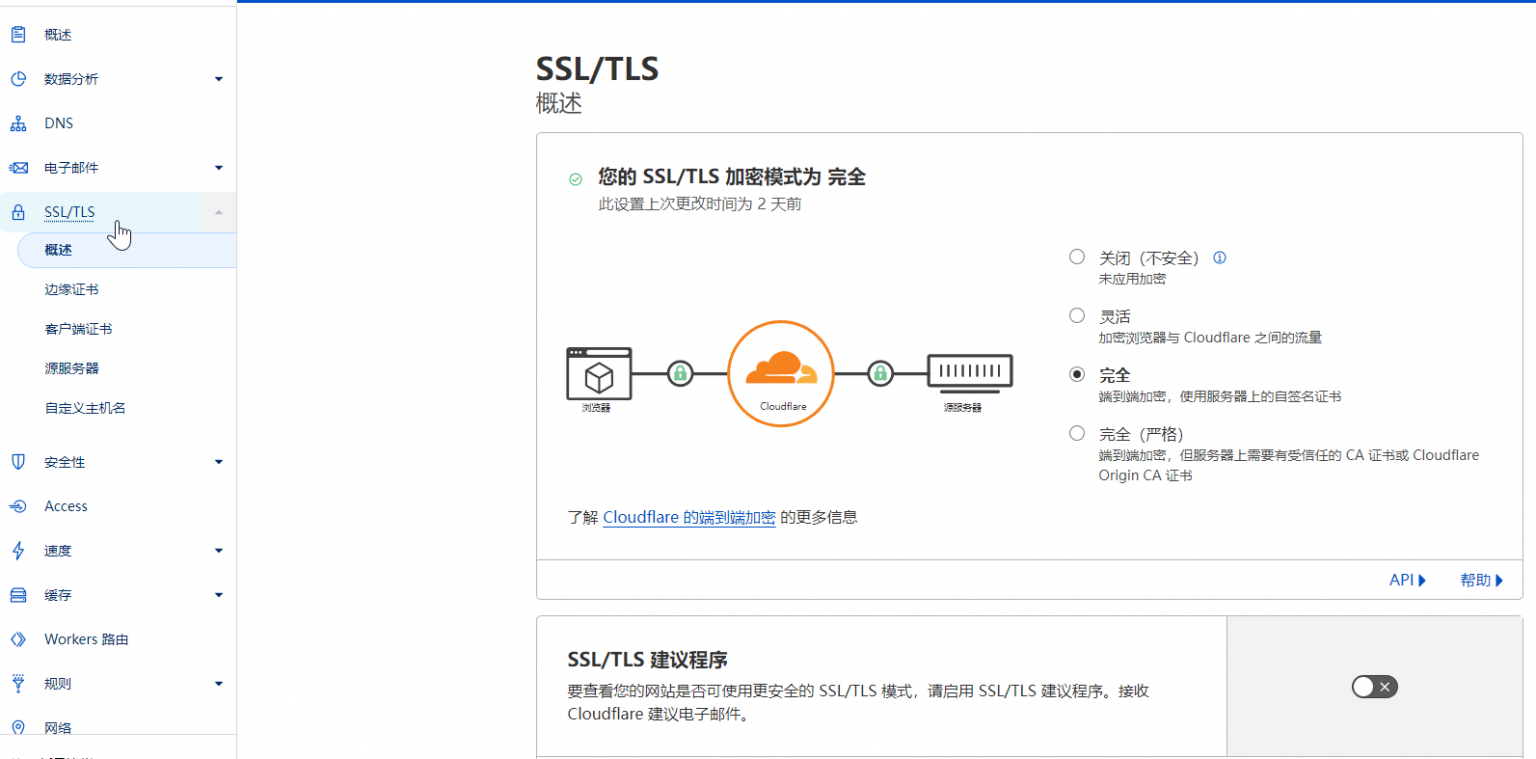Screen dimensions: 1536x759
Task: Click the 缓存 storage icon
Action: 17,595
